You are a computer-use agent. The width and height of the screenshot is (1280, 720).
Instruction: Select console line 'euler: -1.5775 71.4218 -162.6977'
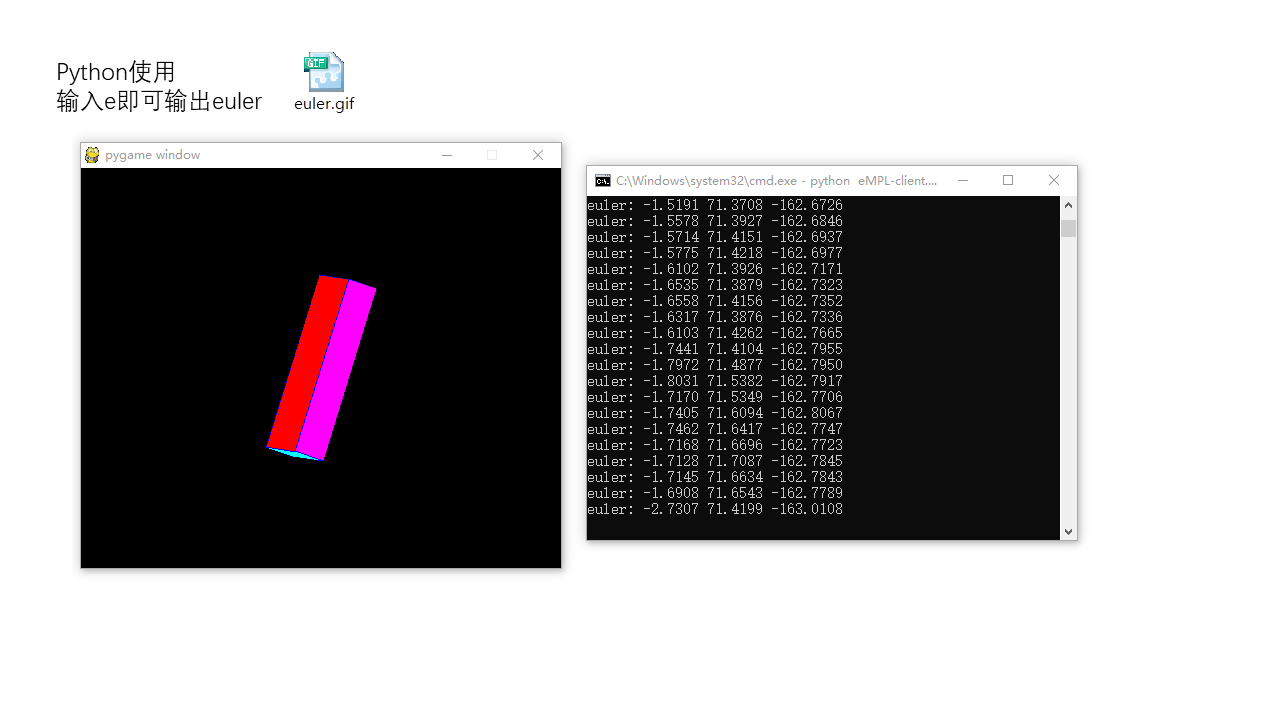(715, 253)
